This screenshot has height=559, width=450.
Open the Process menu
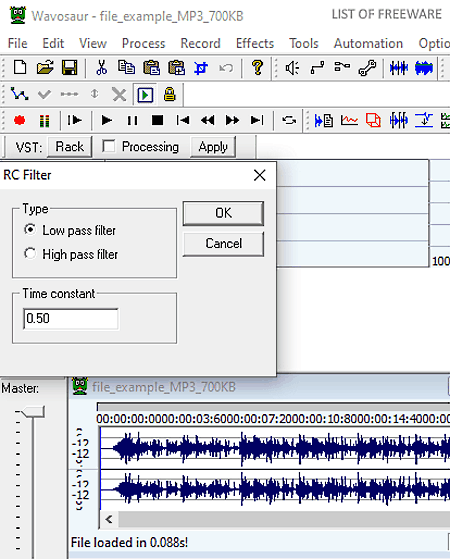pos(143,43)
